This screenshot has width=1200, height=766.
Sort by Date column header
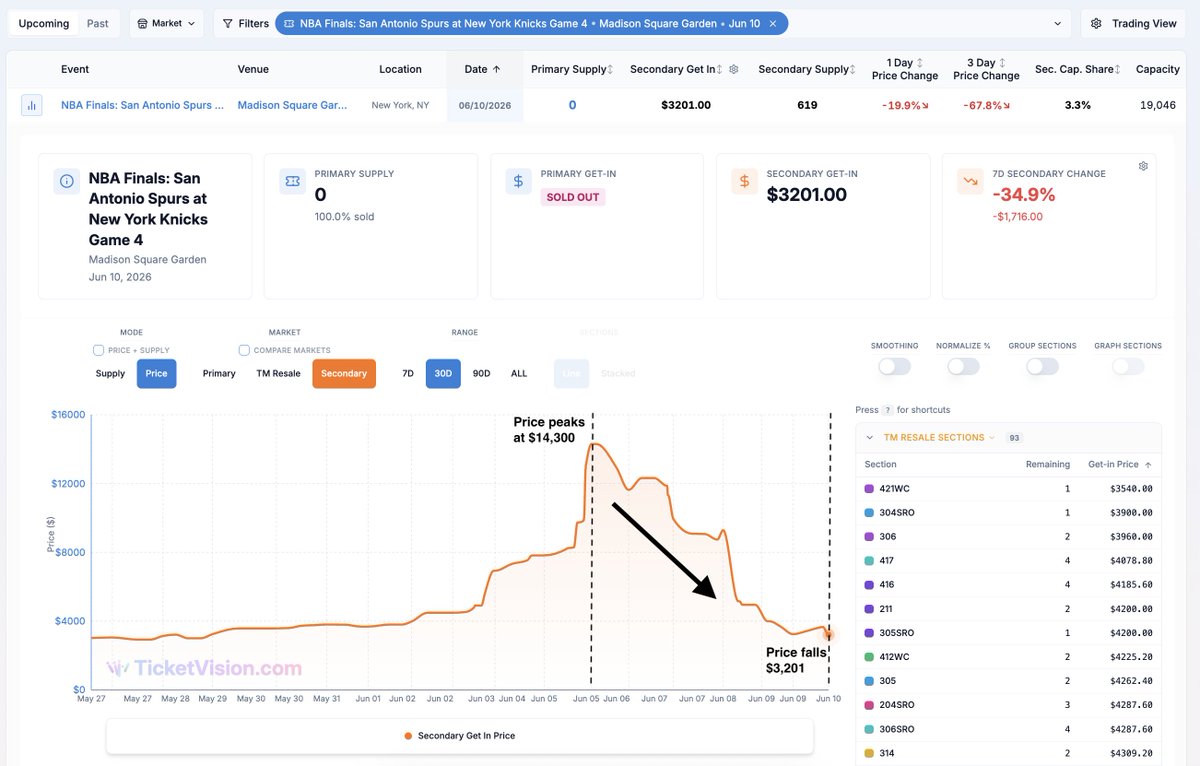(x=483, y=69)
